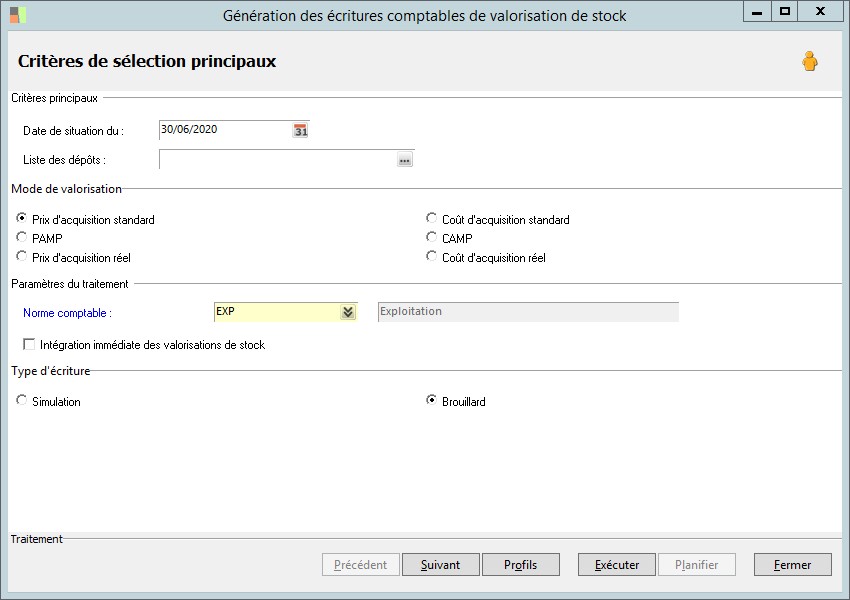Run the process with Exécuter
The width and height of the screenshot is (850, 600).
pyautogui.click(x=617, y=565)
